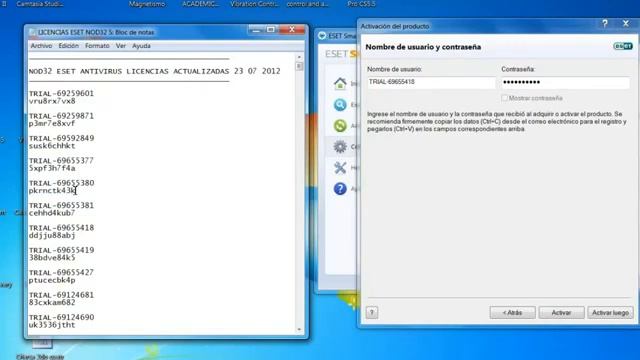Close the Activación del producto dialog
Viewport: 640px width, 360px height.
click(x=626, y=24)
